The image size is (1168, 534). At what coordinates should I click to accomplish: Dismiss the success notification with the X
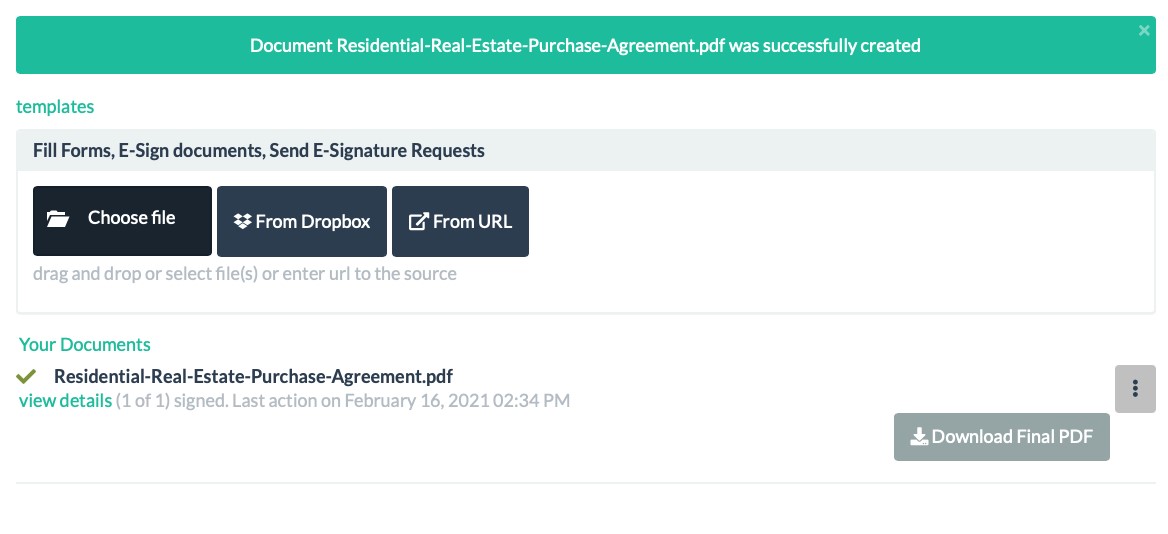pos(1144,31)
